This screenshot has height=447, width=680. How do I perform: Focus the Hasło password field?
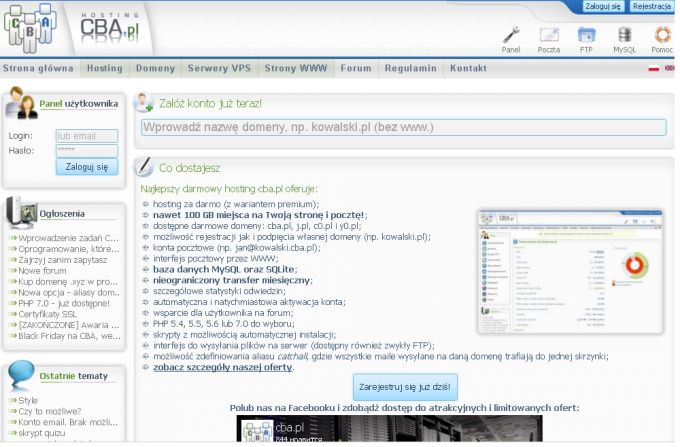point(87,150)
